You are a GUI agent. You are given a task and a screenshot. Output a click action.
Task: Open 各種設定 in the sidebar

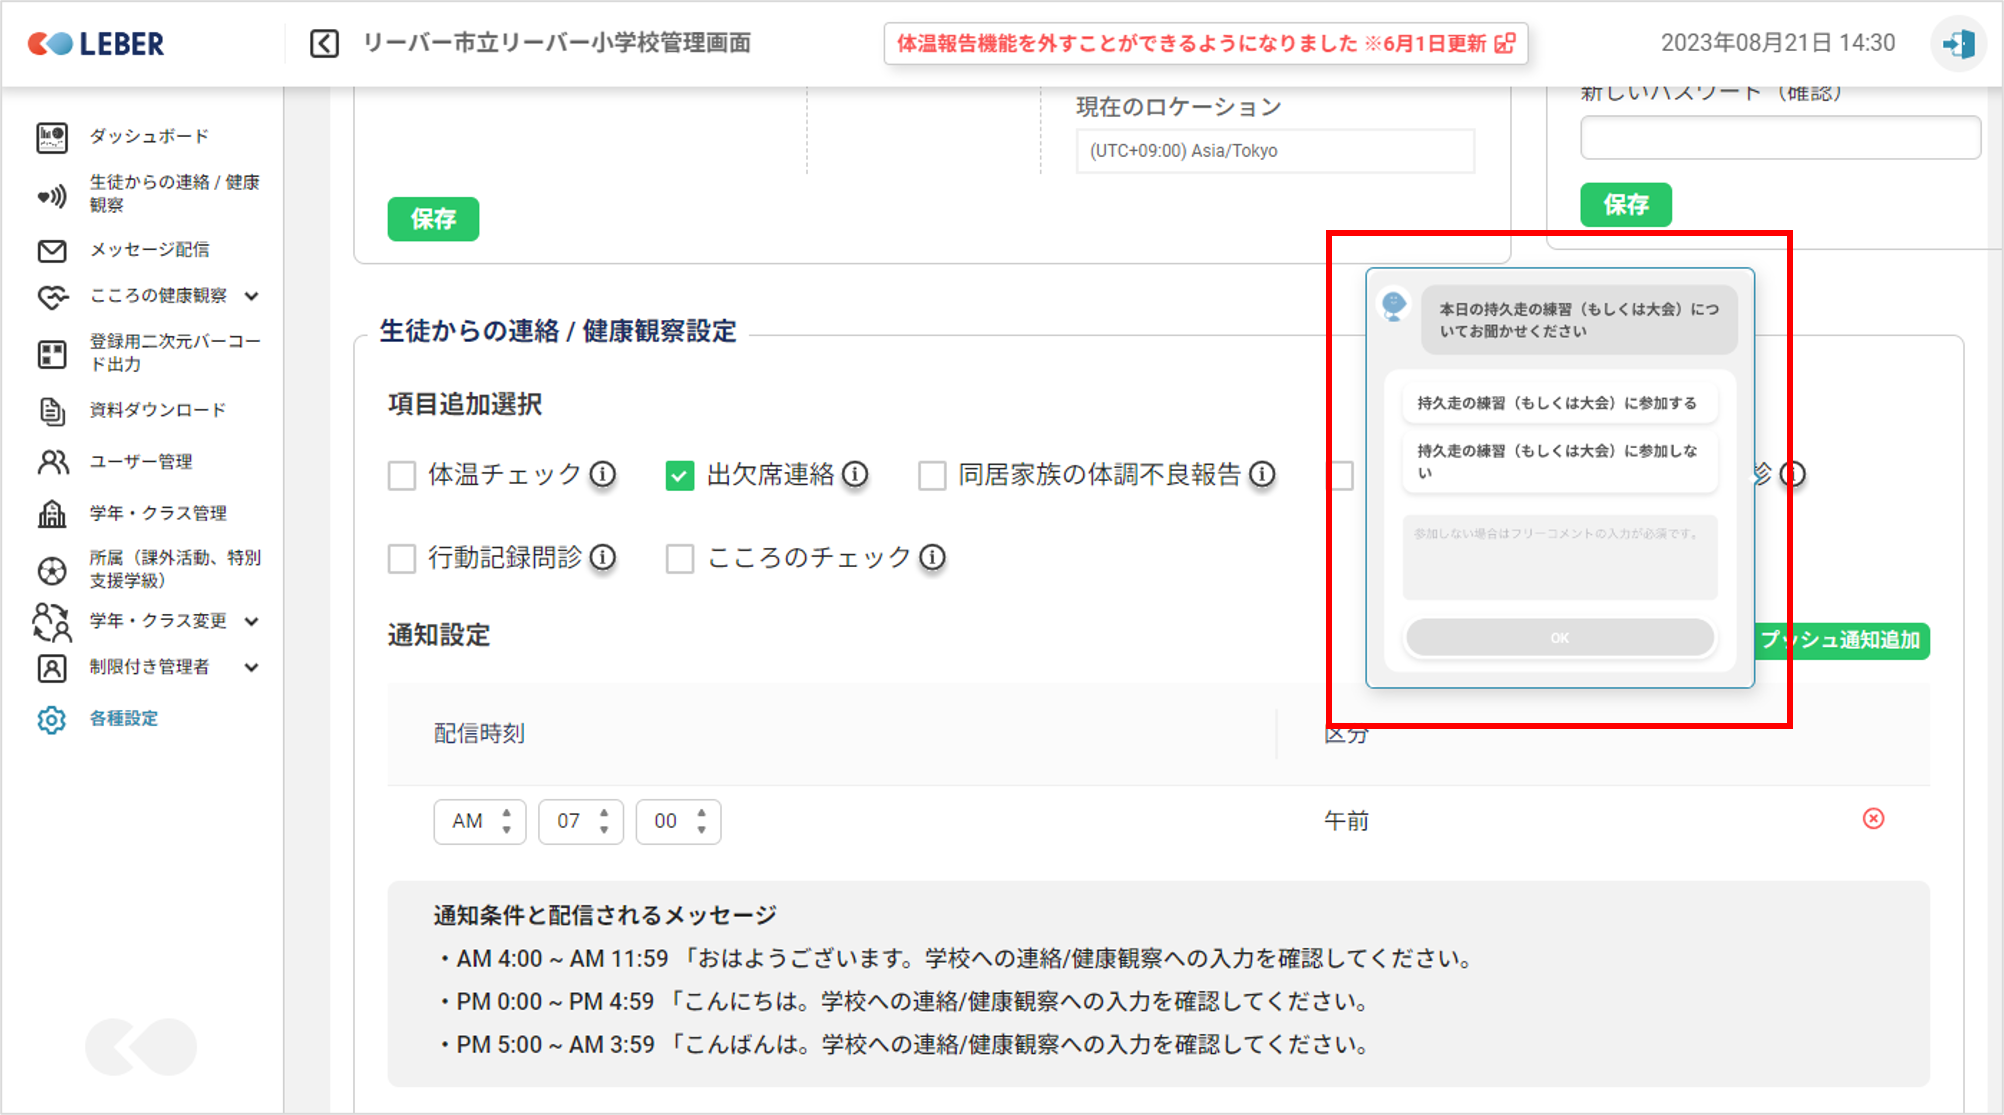[123, 718]
